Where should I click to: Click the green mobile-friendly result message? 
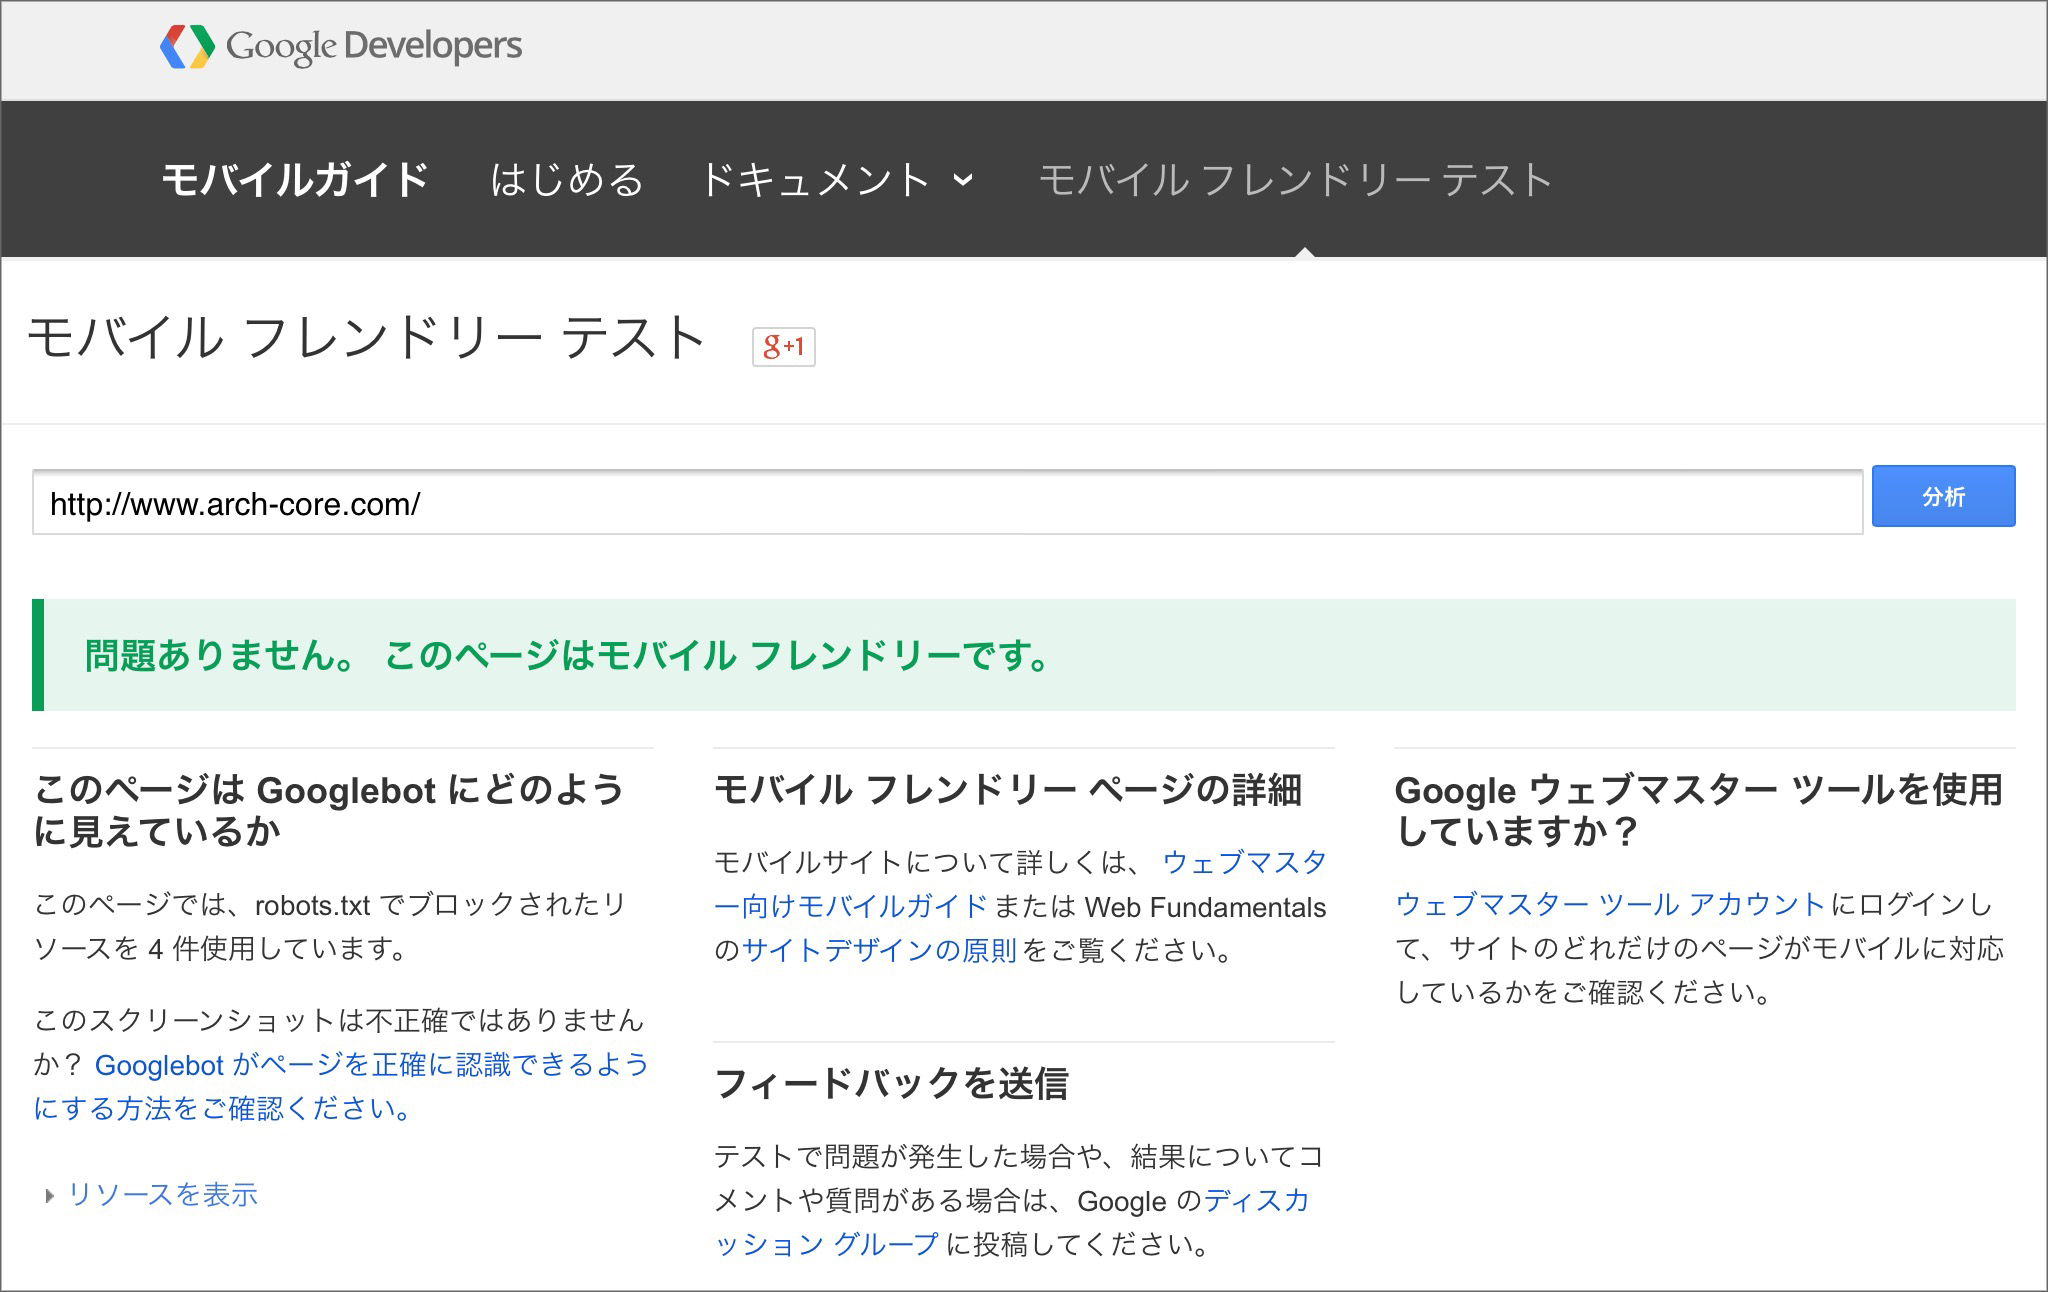(x=1024, y=655)
